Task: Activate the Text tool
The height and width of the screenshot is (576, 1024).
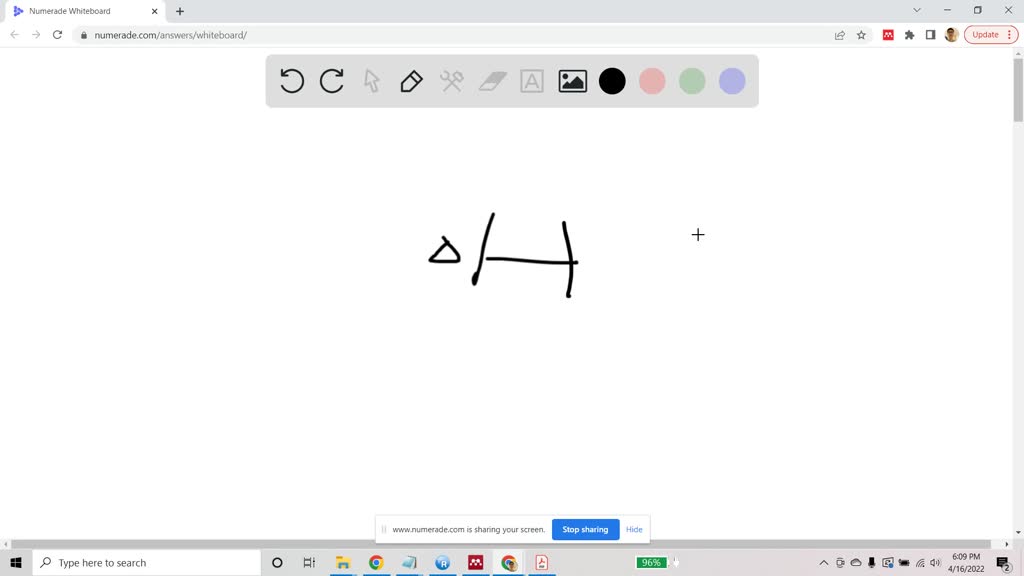Action: 531,81
